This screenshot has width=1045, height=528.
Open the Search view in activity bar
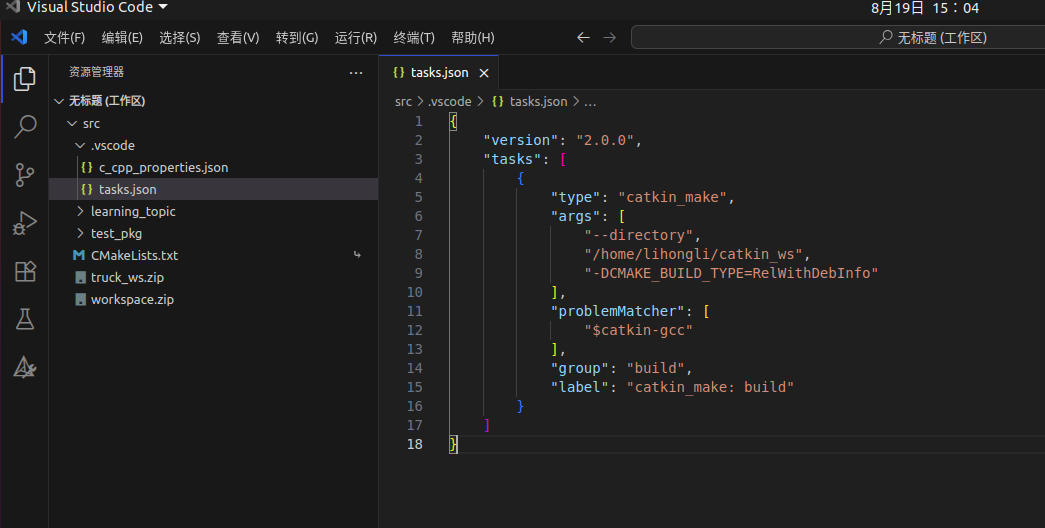tap(25, 127)
